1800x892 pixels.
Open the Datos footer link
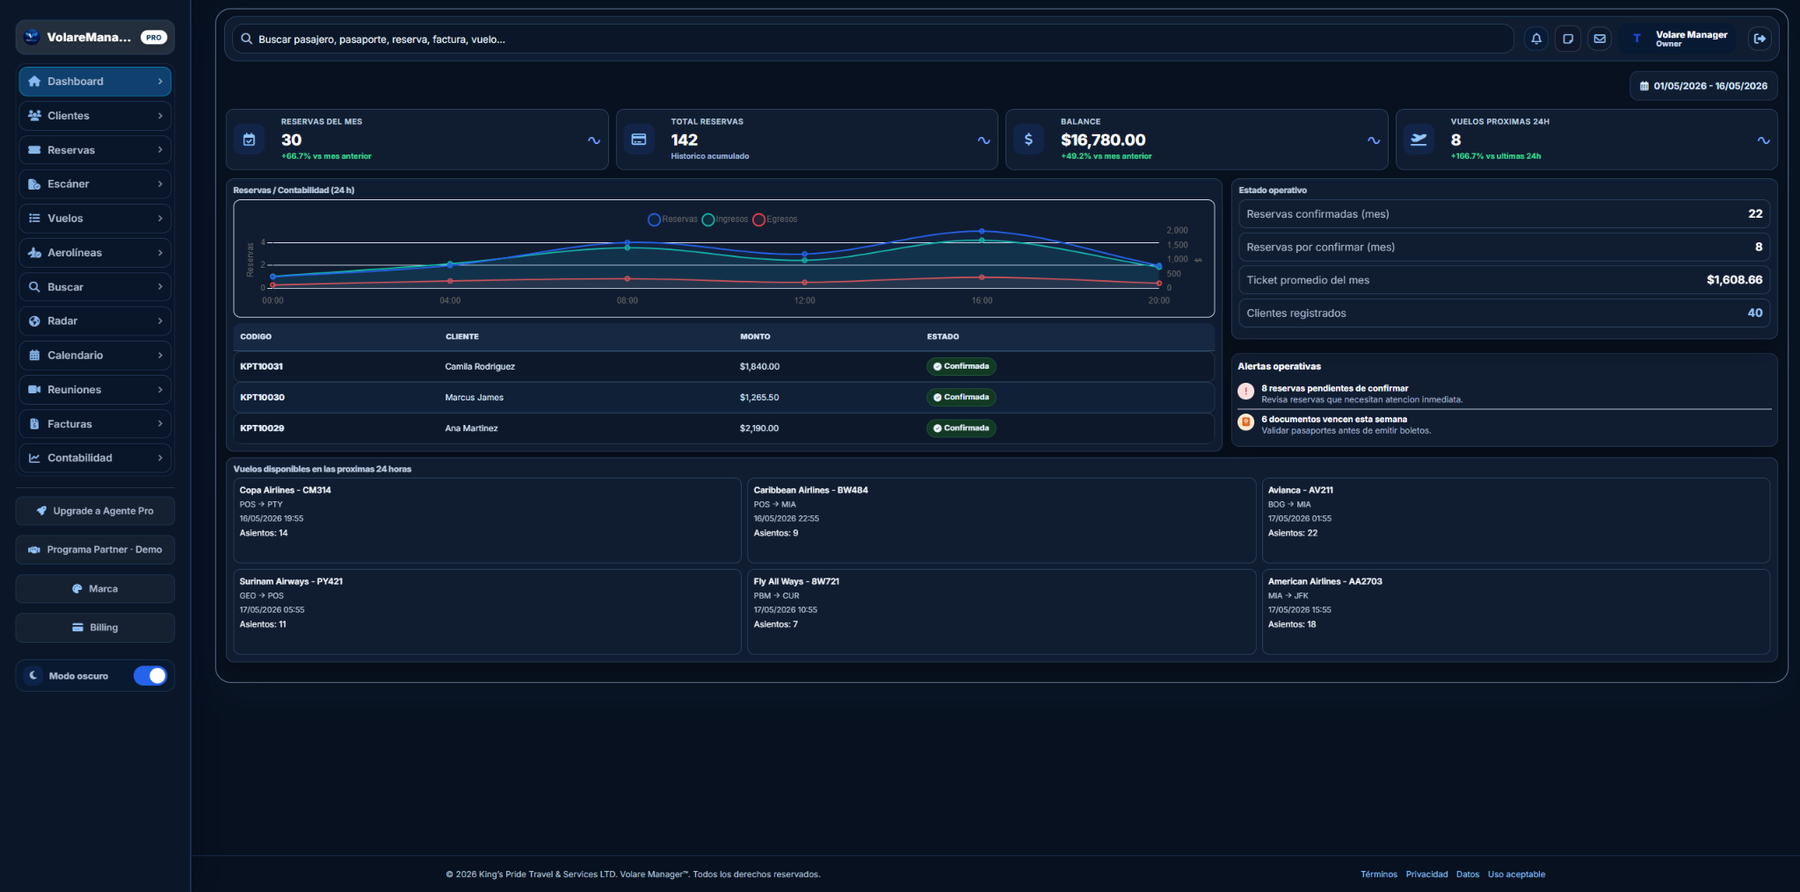1467,875
